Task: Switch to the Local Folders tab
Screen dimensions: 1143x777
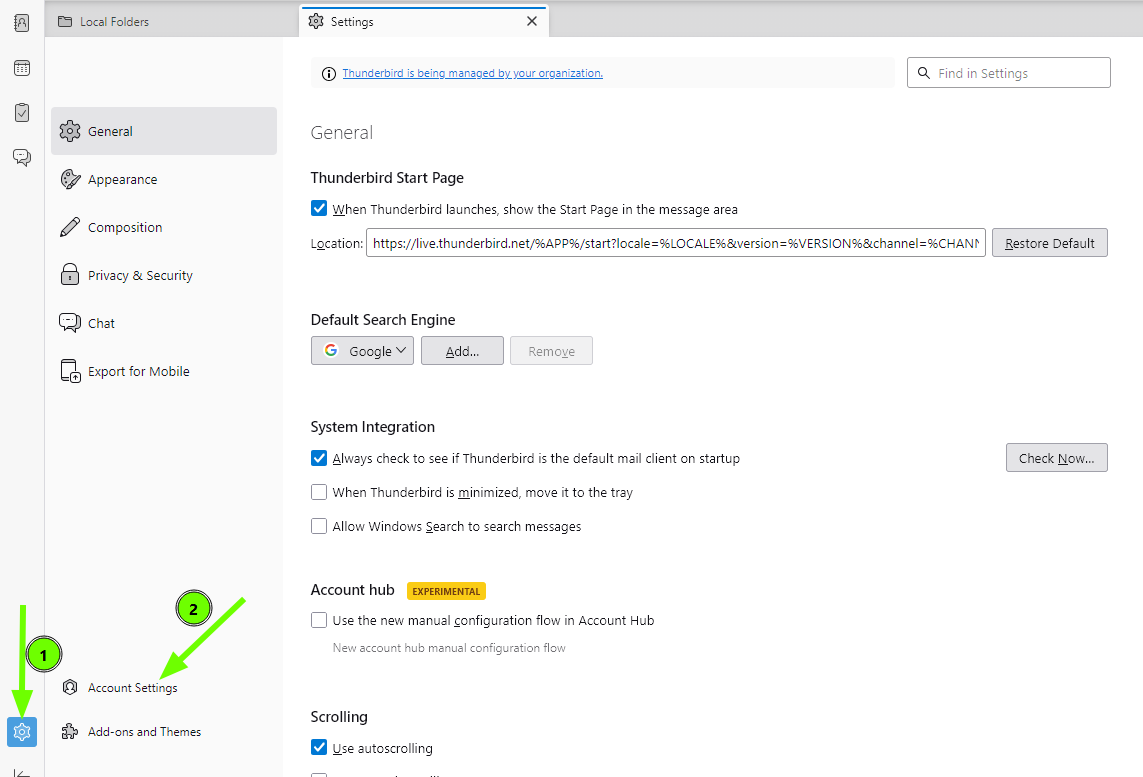Action: coord(171,21)
